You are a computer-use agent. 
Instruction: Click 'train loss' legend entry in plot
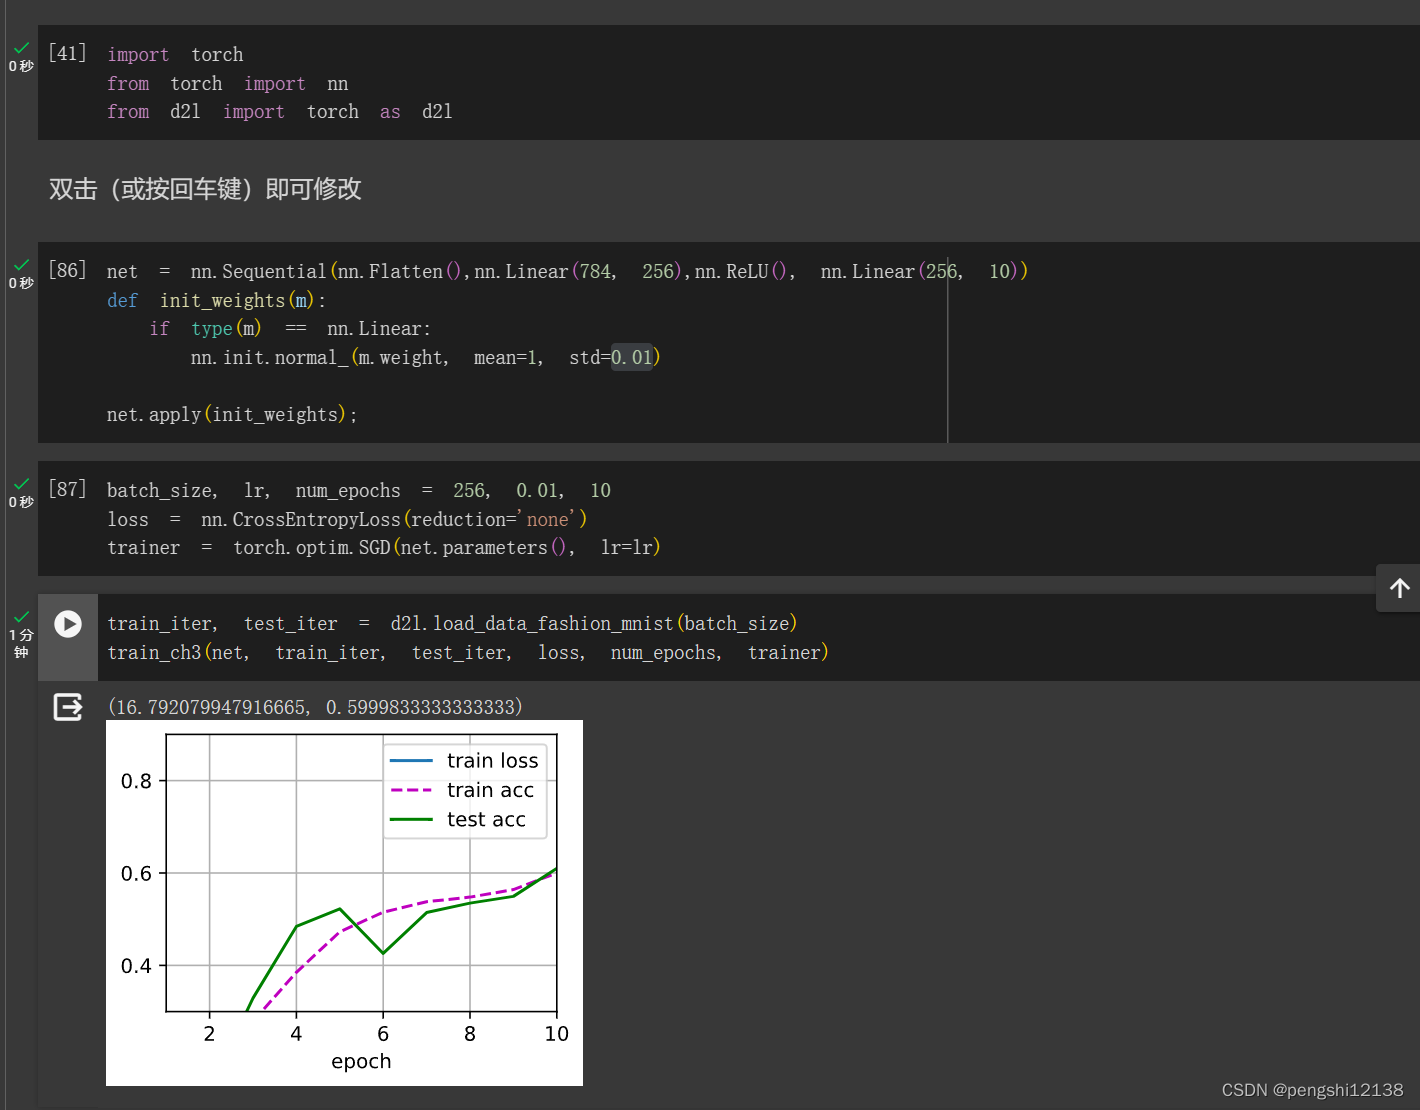click(465, 761)
